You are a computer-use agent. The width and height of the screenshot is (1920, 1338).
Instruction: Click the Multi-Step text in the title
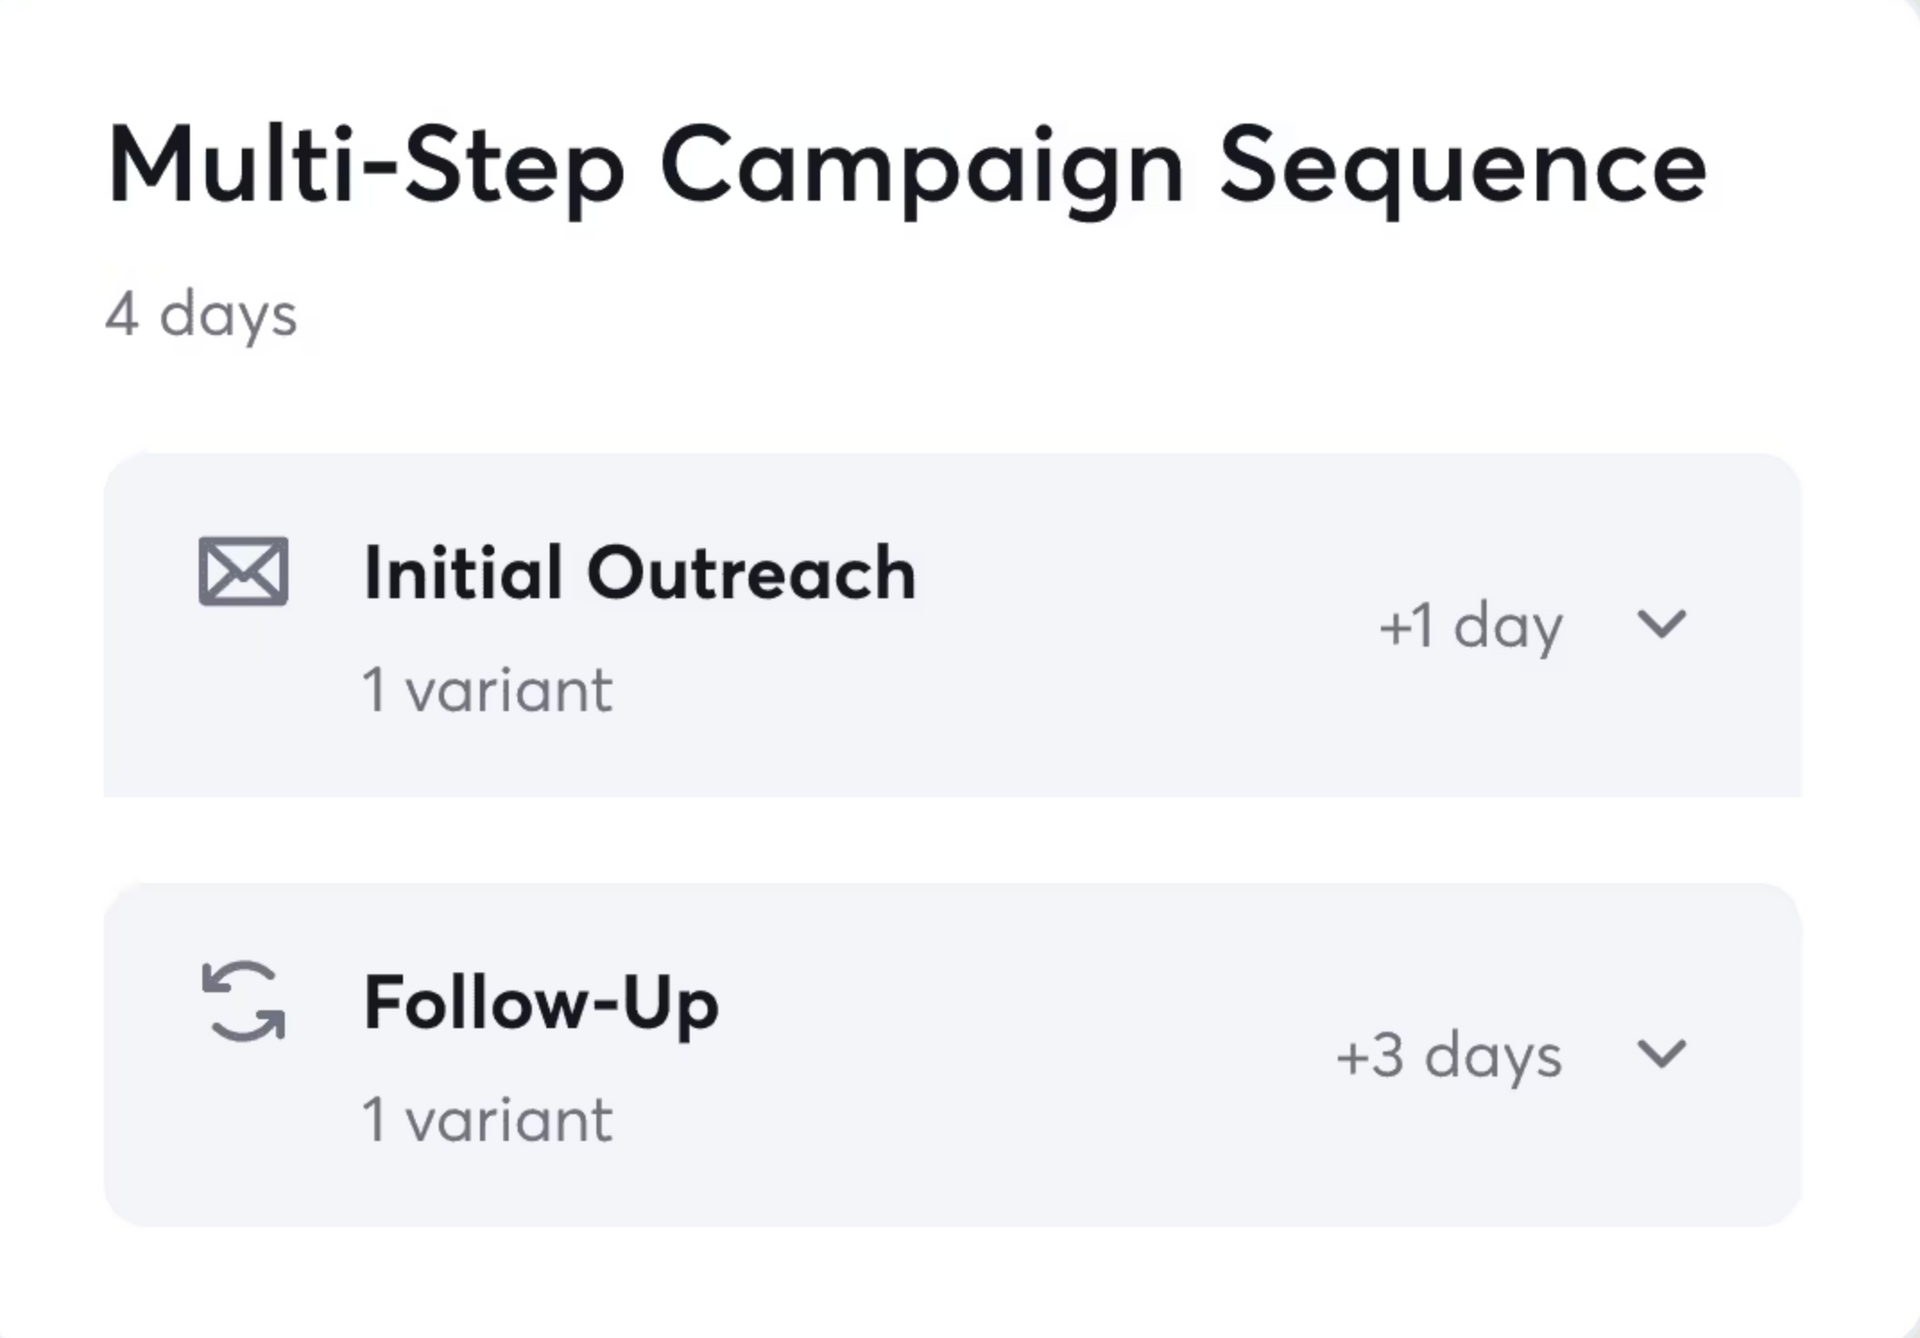tap(366, 167)
